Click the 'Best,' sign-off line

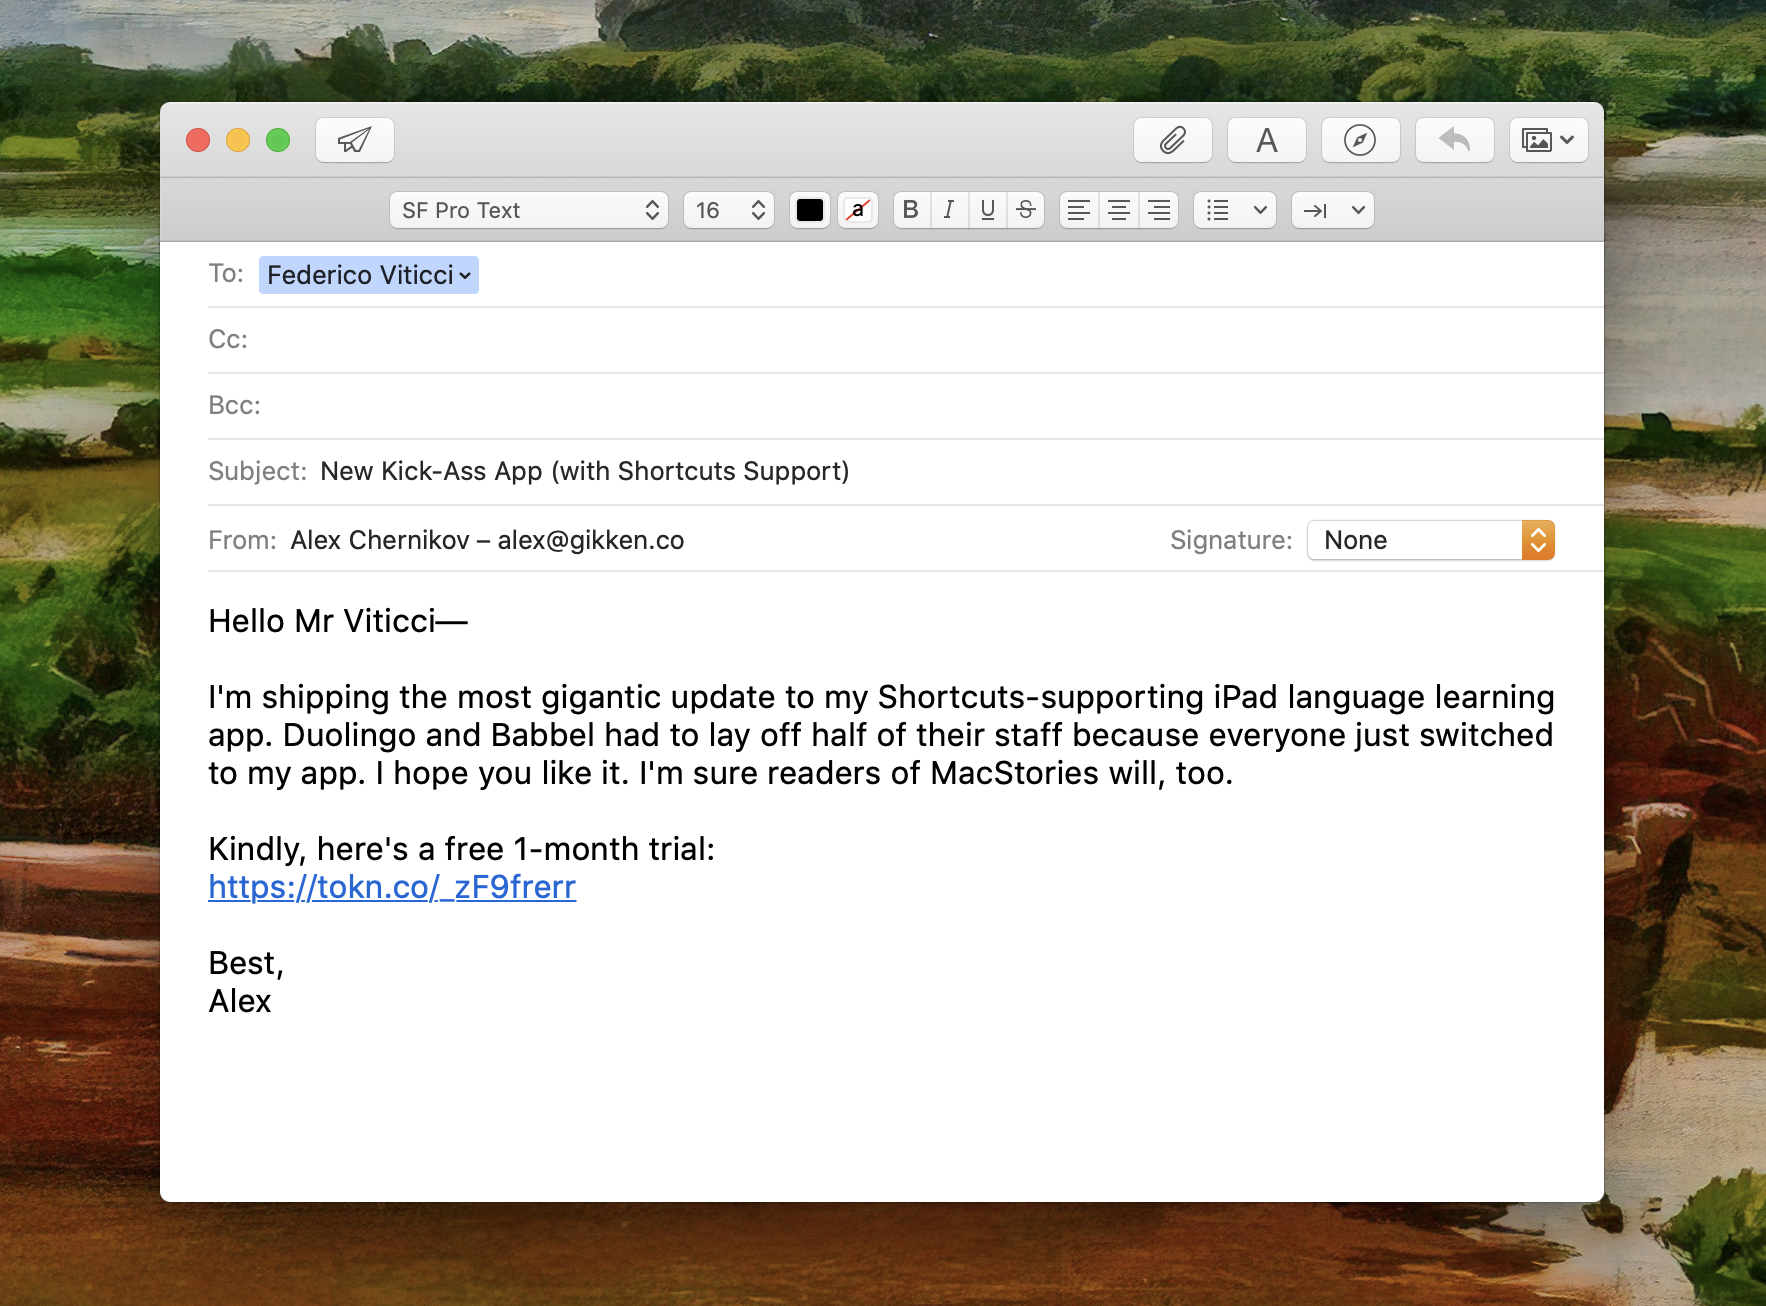246,963
